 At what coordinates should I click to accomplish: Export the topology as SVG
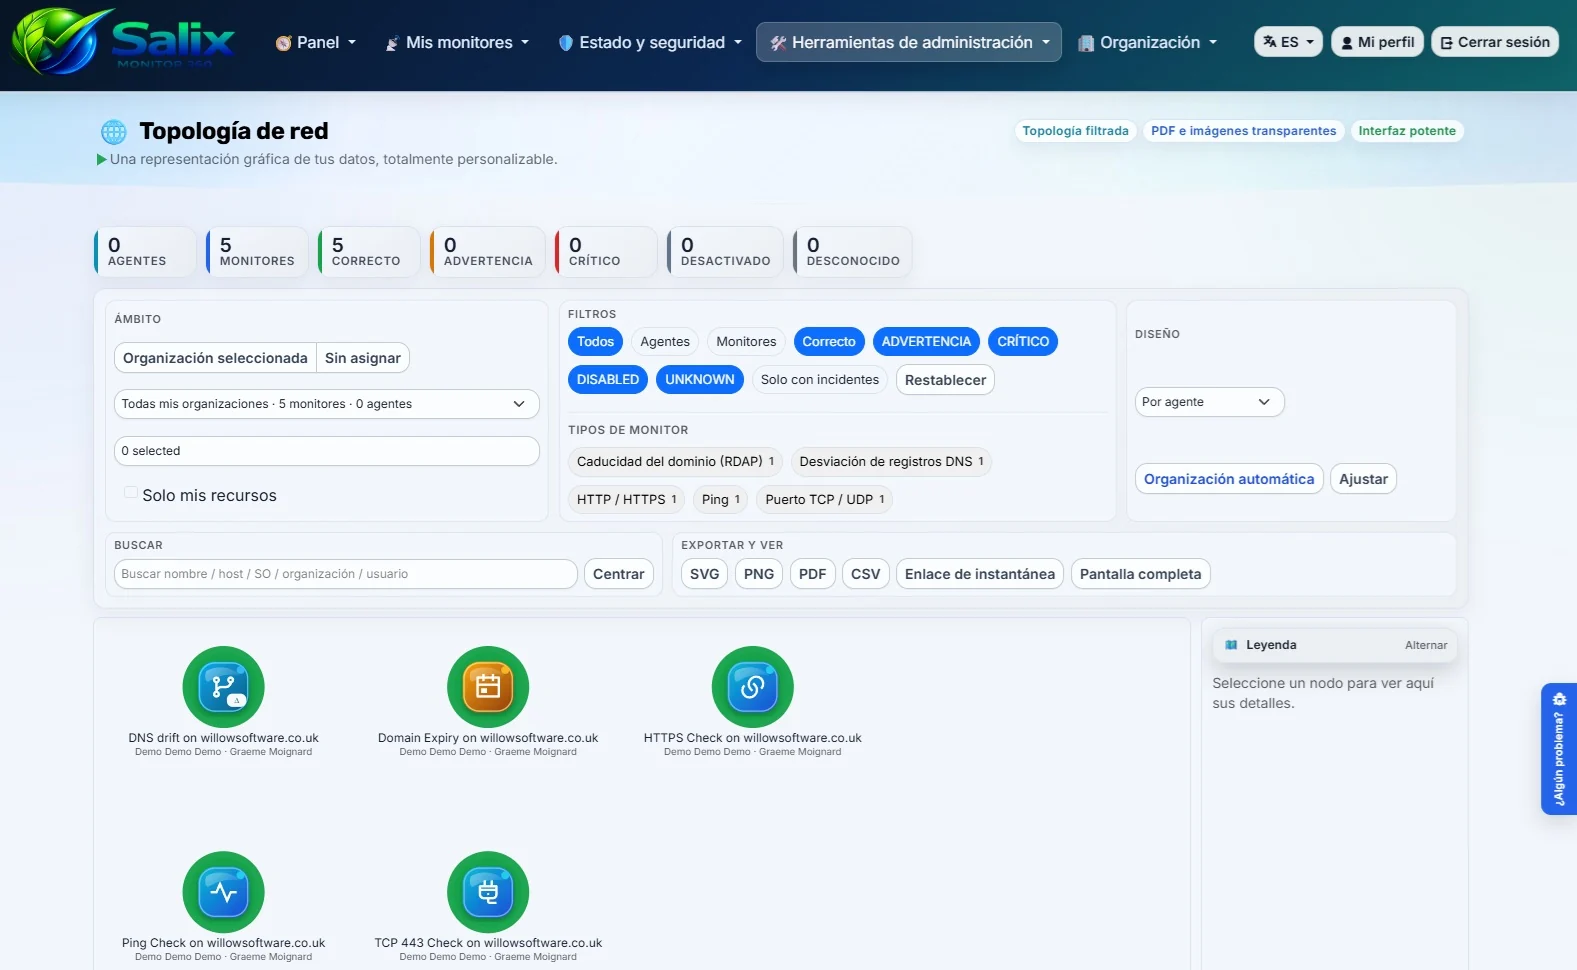click(x=704, y=574)
